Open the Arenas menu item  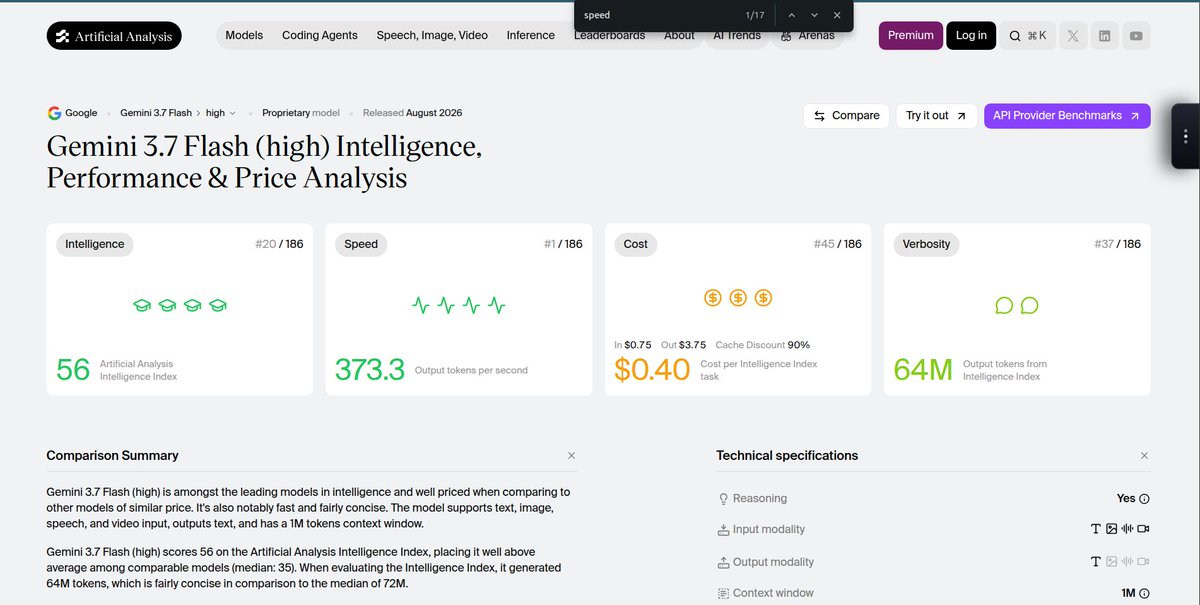tap(808, 35)
